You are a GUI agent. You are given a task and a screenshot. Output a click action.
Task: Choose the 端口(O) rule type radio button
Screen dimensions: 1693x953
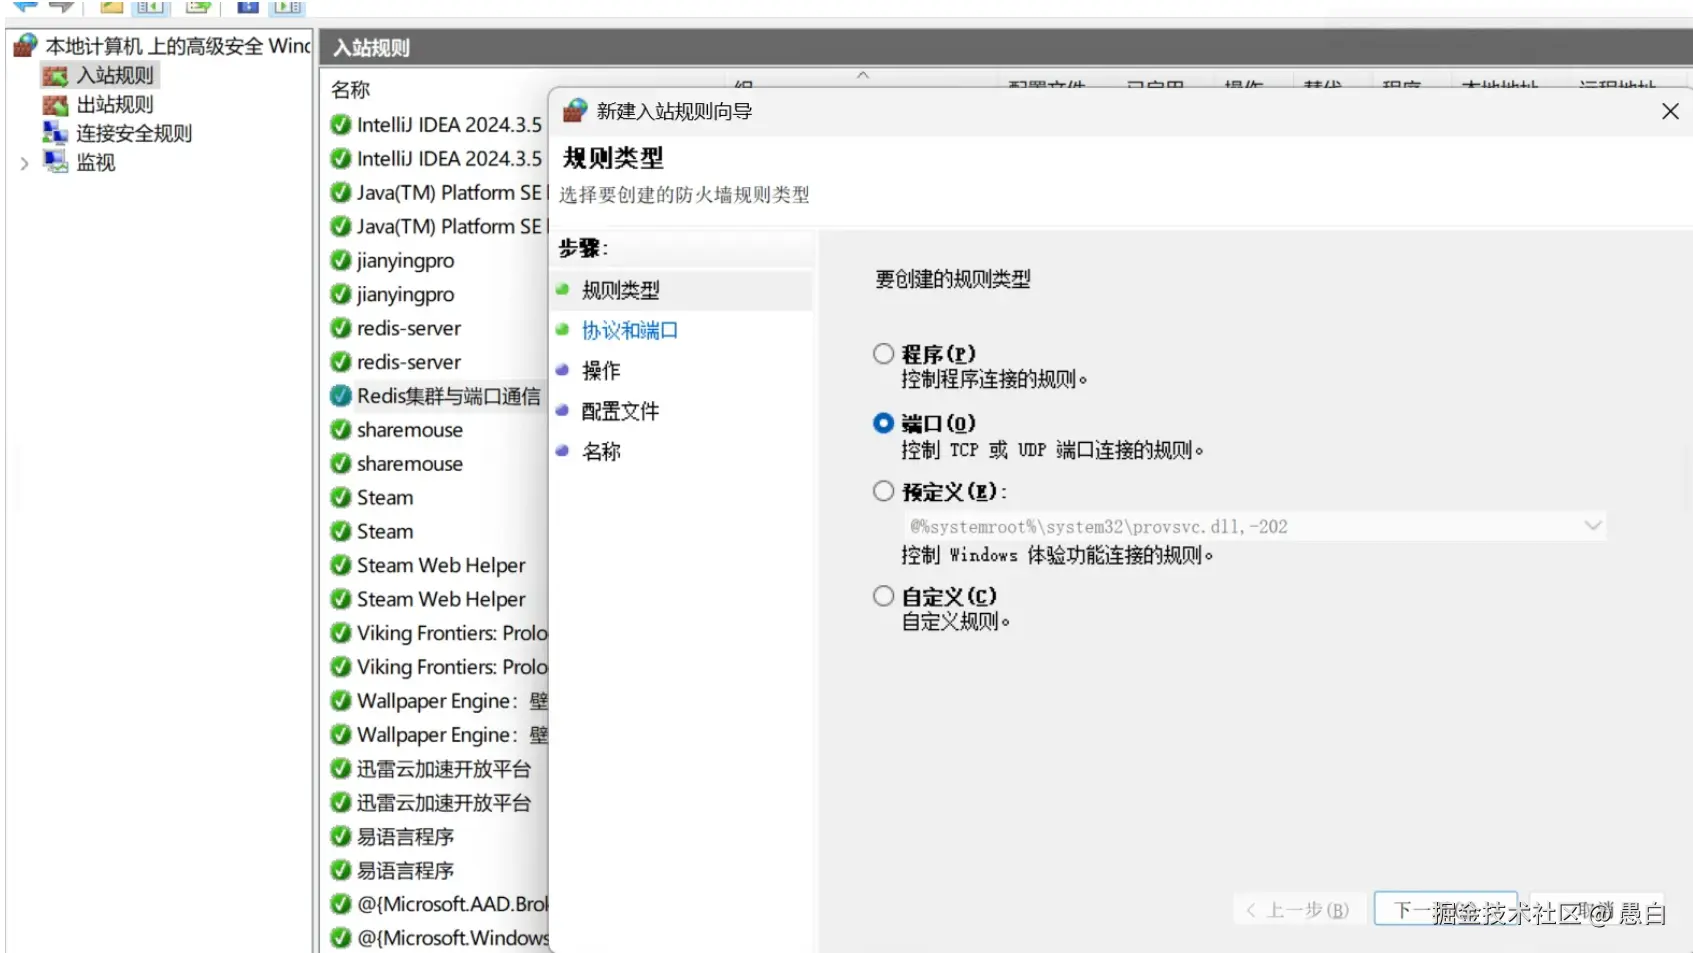883,423
